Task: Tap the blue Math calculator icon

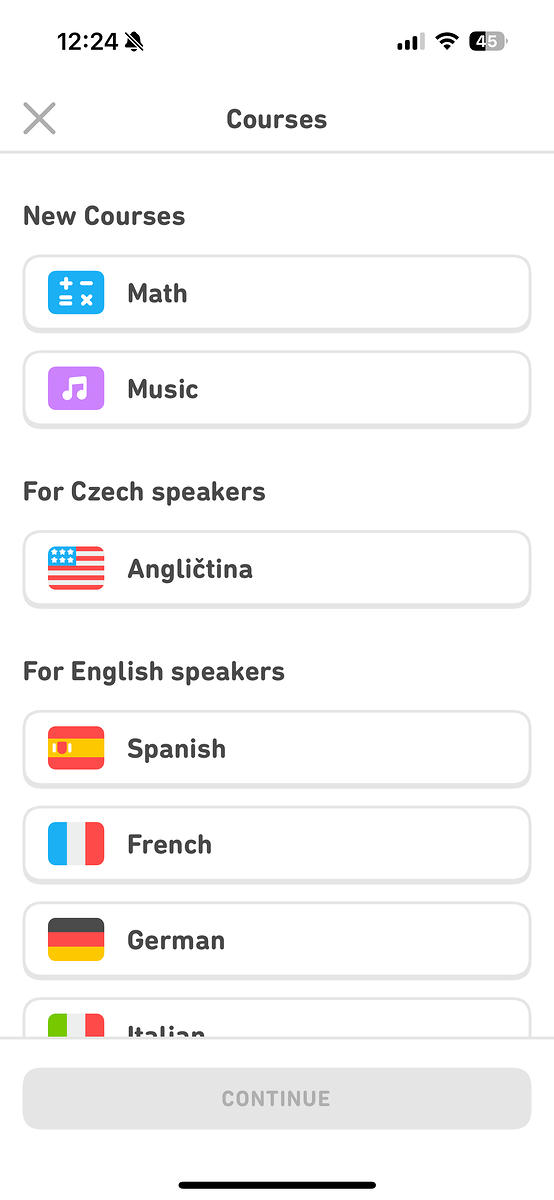Action: (76, 293)
